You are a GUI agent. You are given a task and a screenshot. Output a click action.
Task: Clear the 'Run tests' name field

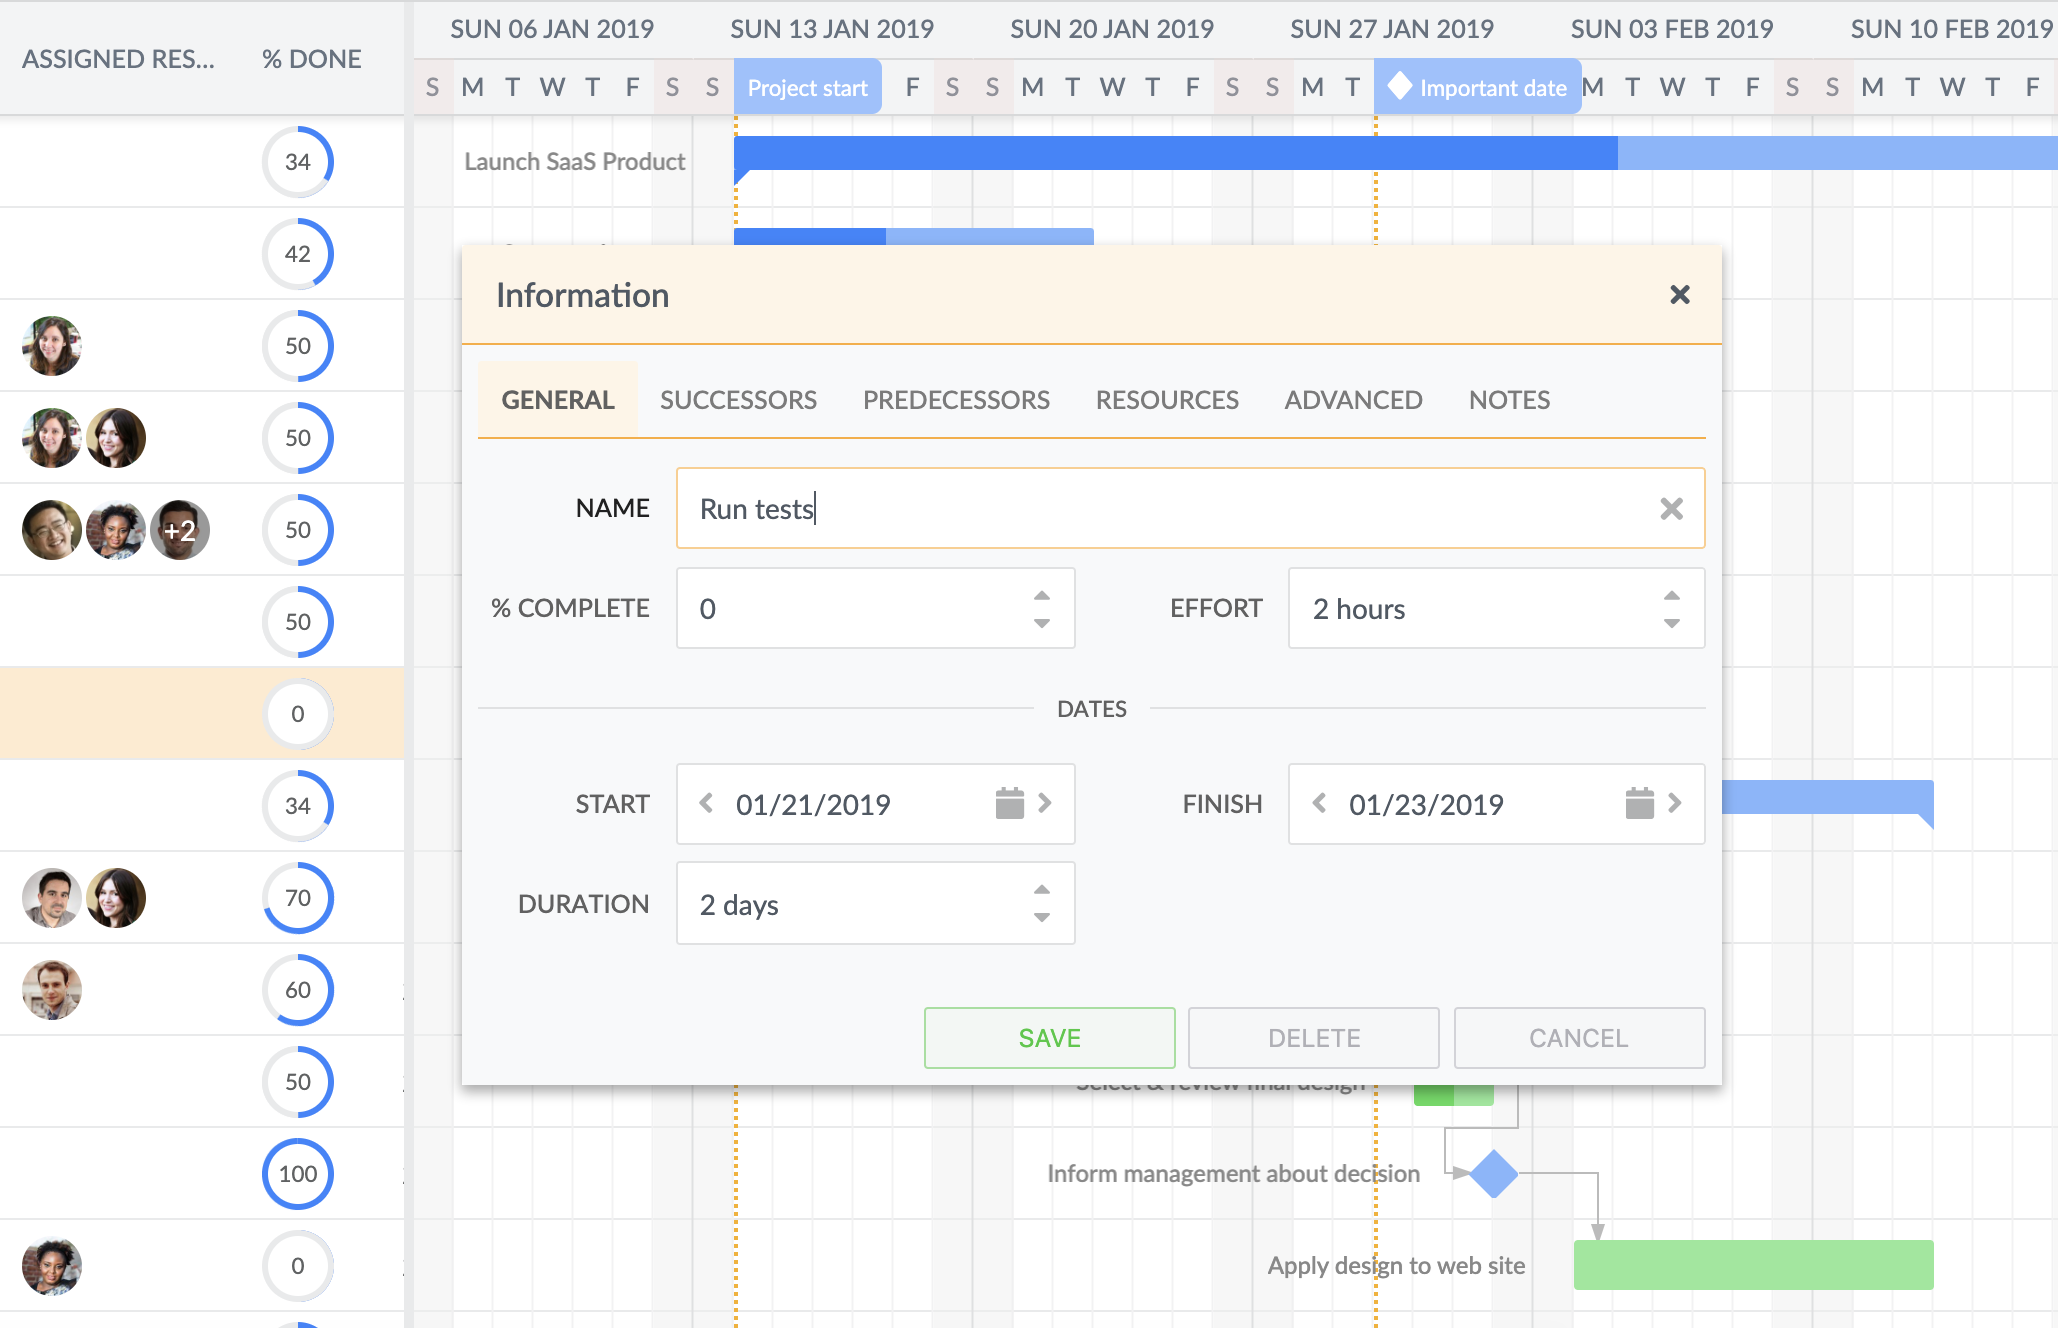[x=1671, y=508]
